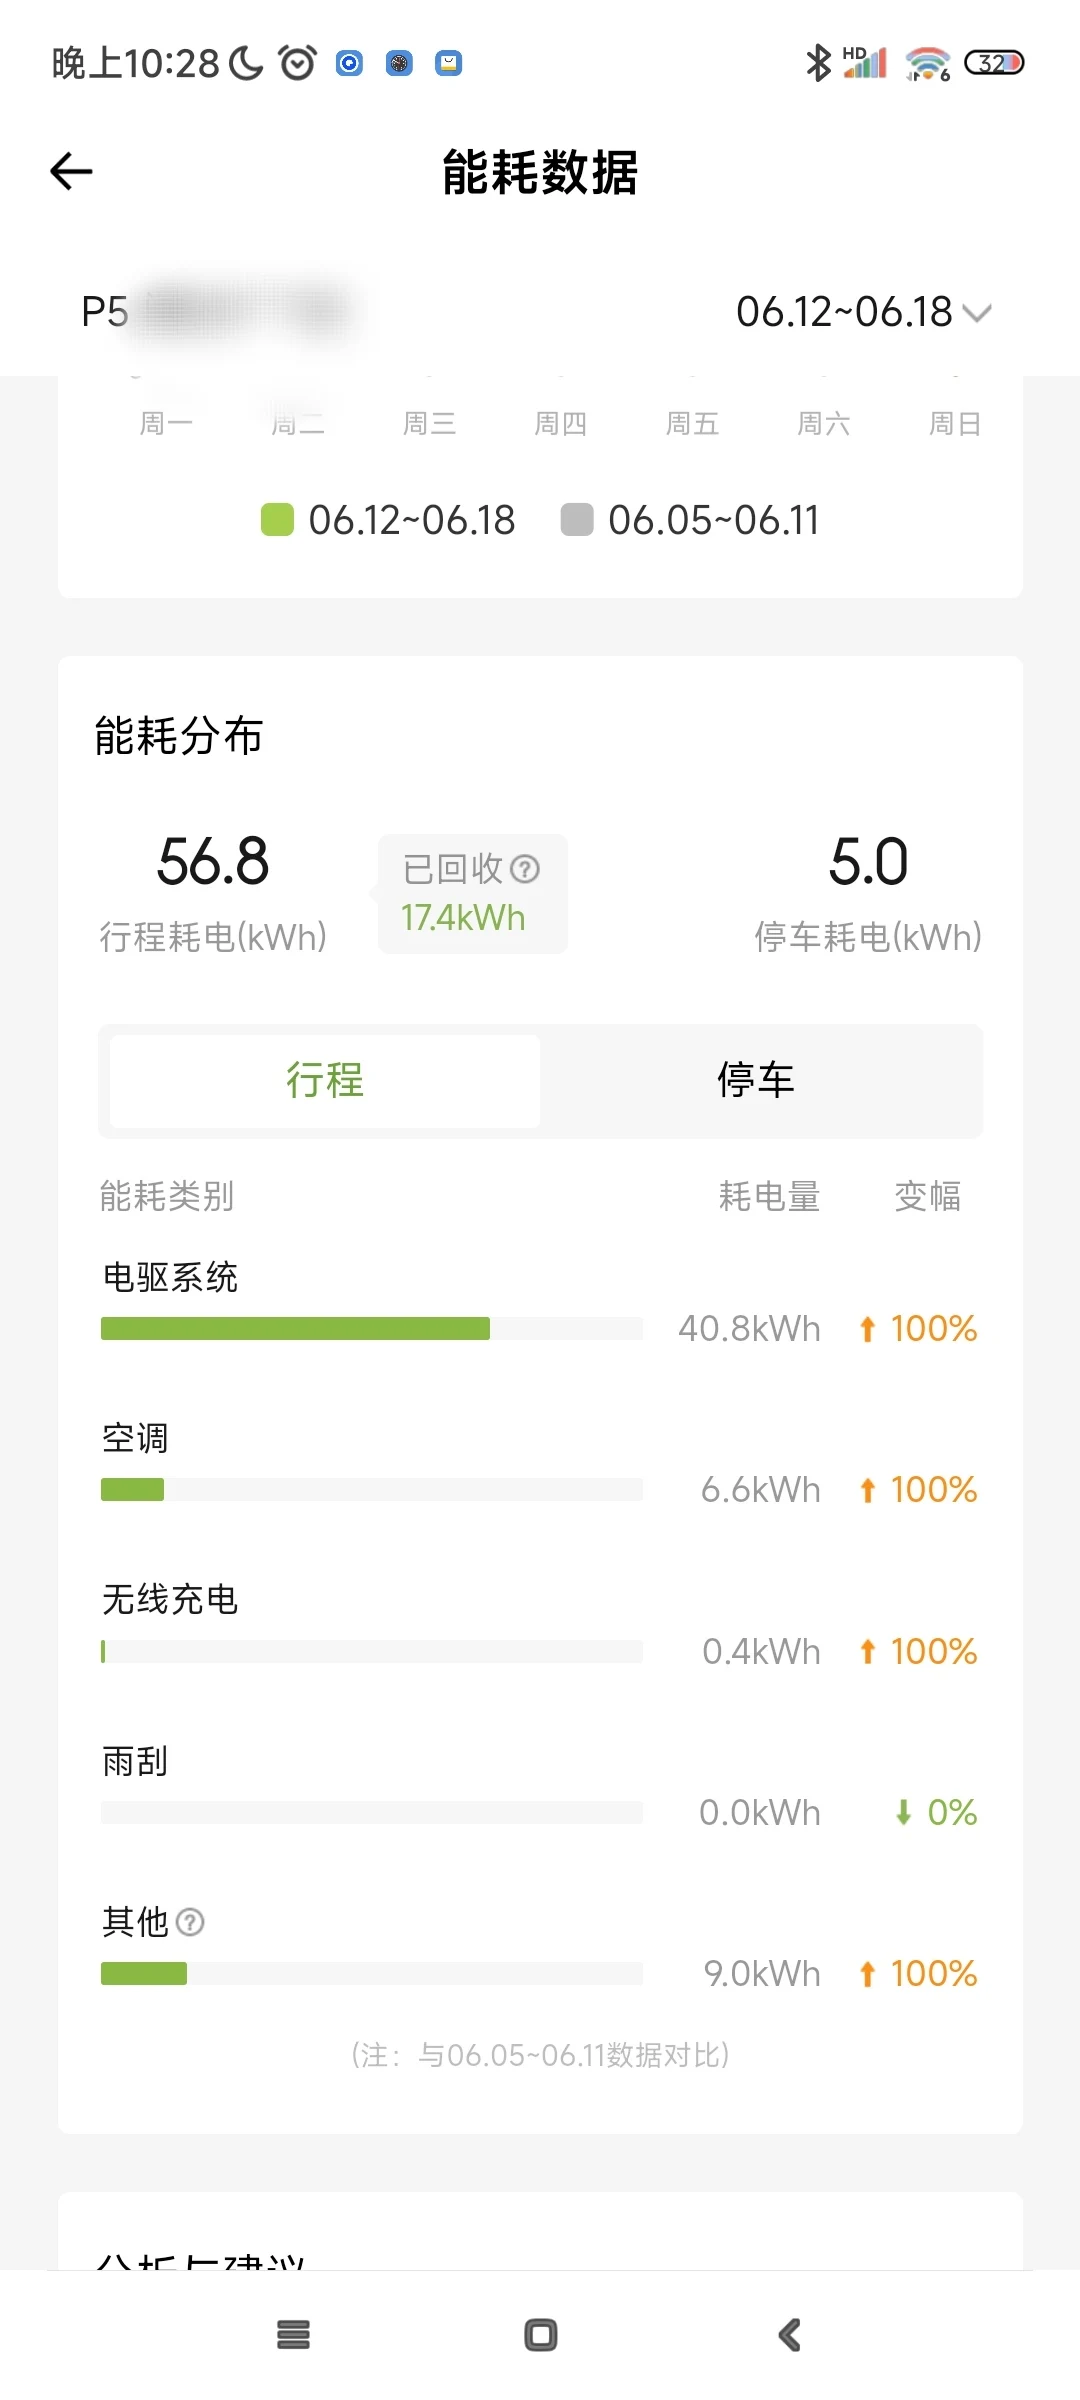The width and height of the screenshot is (1080, 2400).
Task: Tap the 电驱系统 green consumption bar
Action: click(295, 1328)
